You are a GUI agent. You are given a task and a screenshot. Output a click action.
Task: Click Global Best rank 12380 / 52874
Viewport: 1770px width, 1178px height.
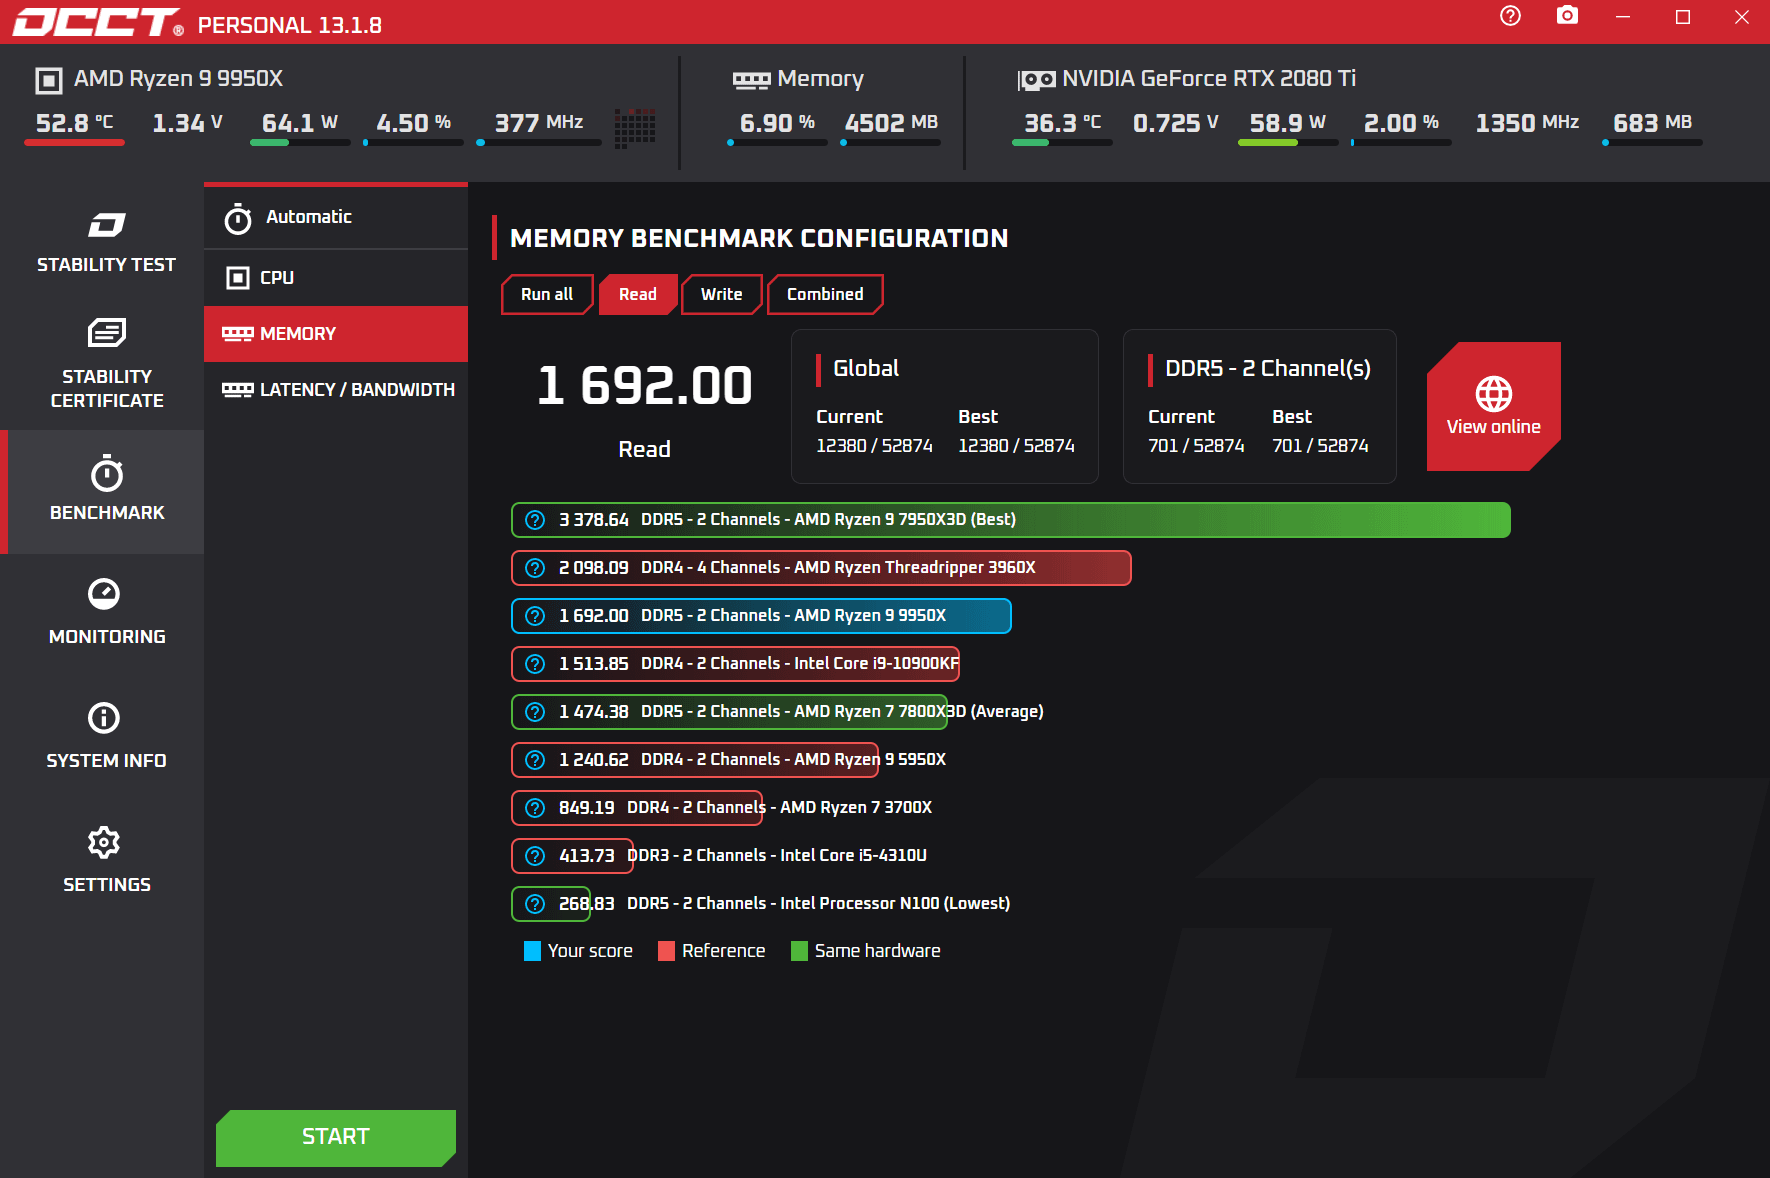(x=1016, y=446)
